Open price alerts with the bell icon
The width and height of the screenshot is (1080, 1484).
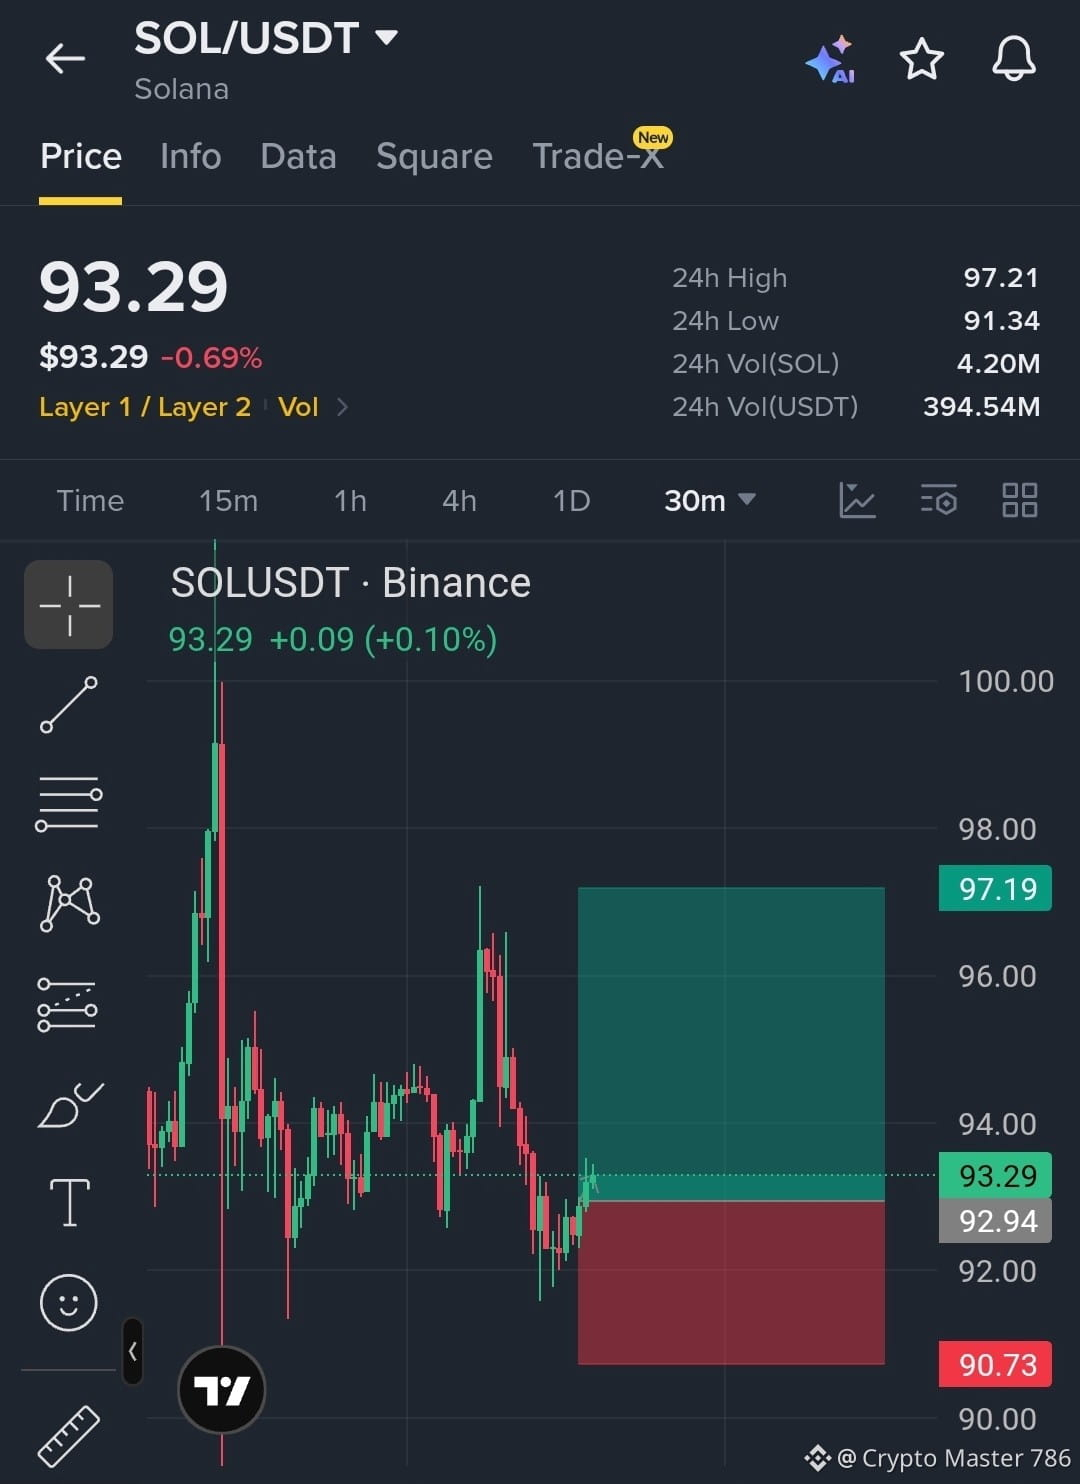[1013, 58]
